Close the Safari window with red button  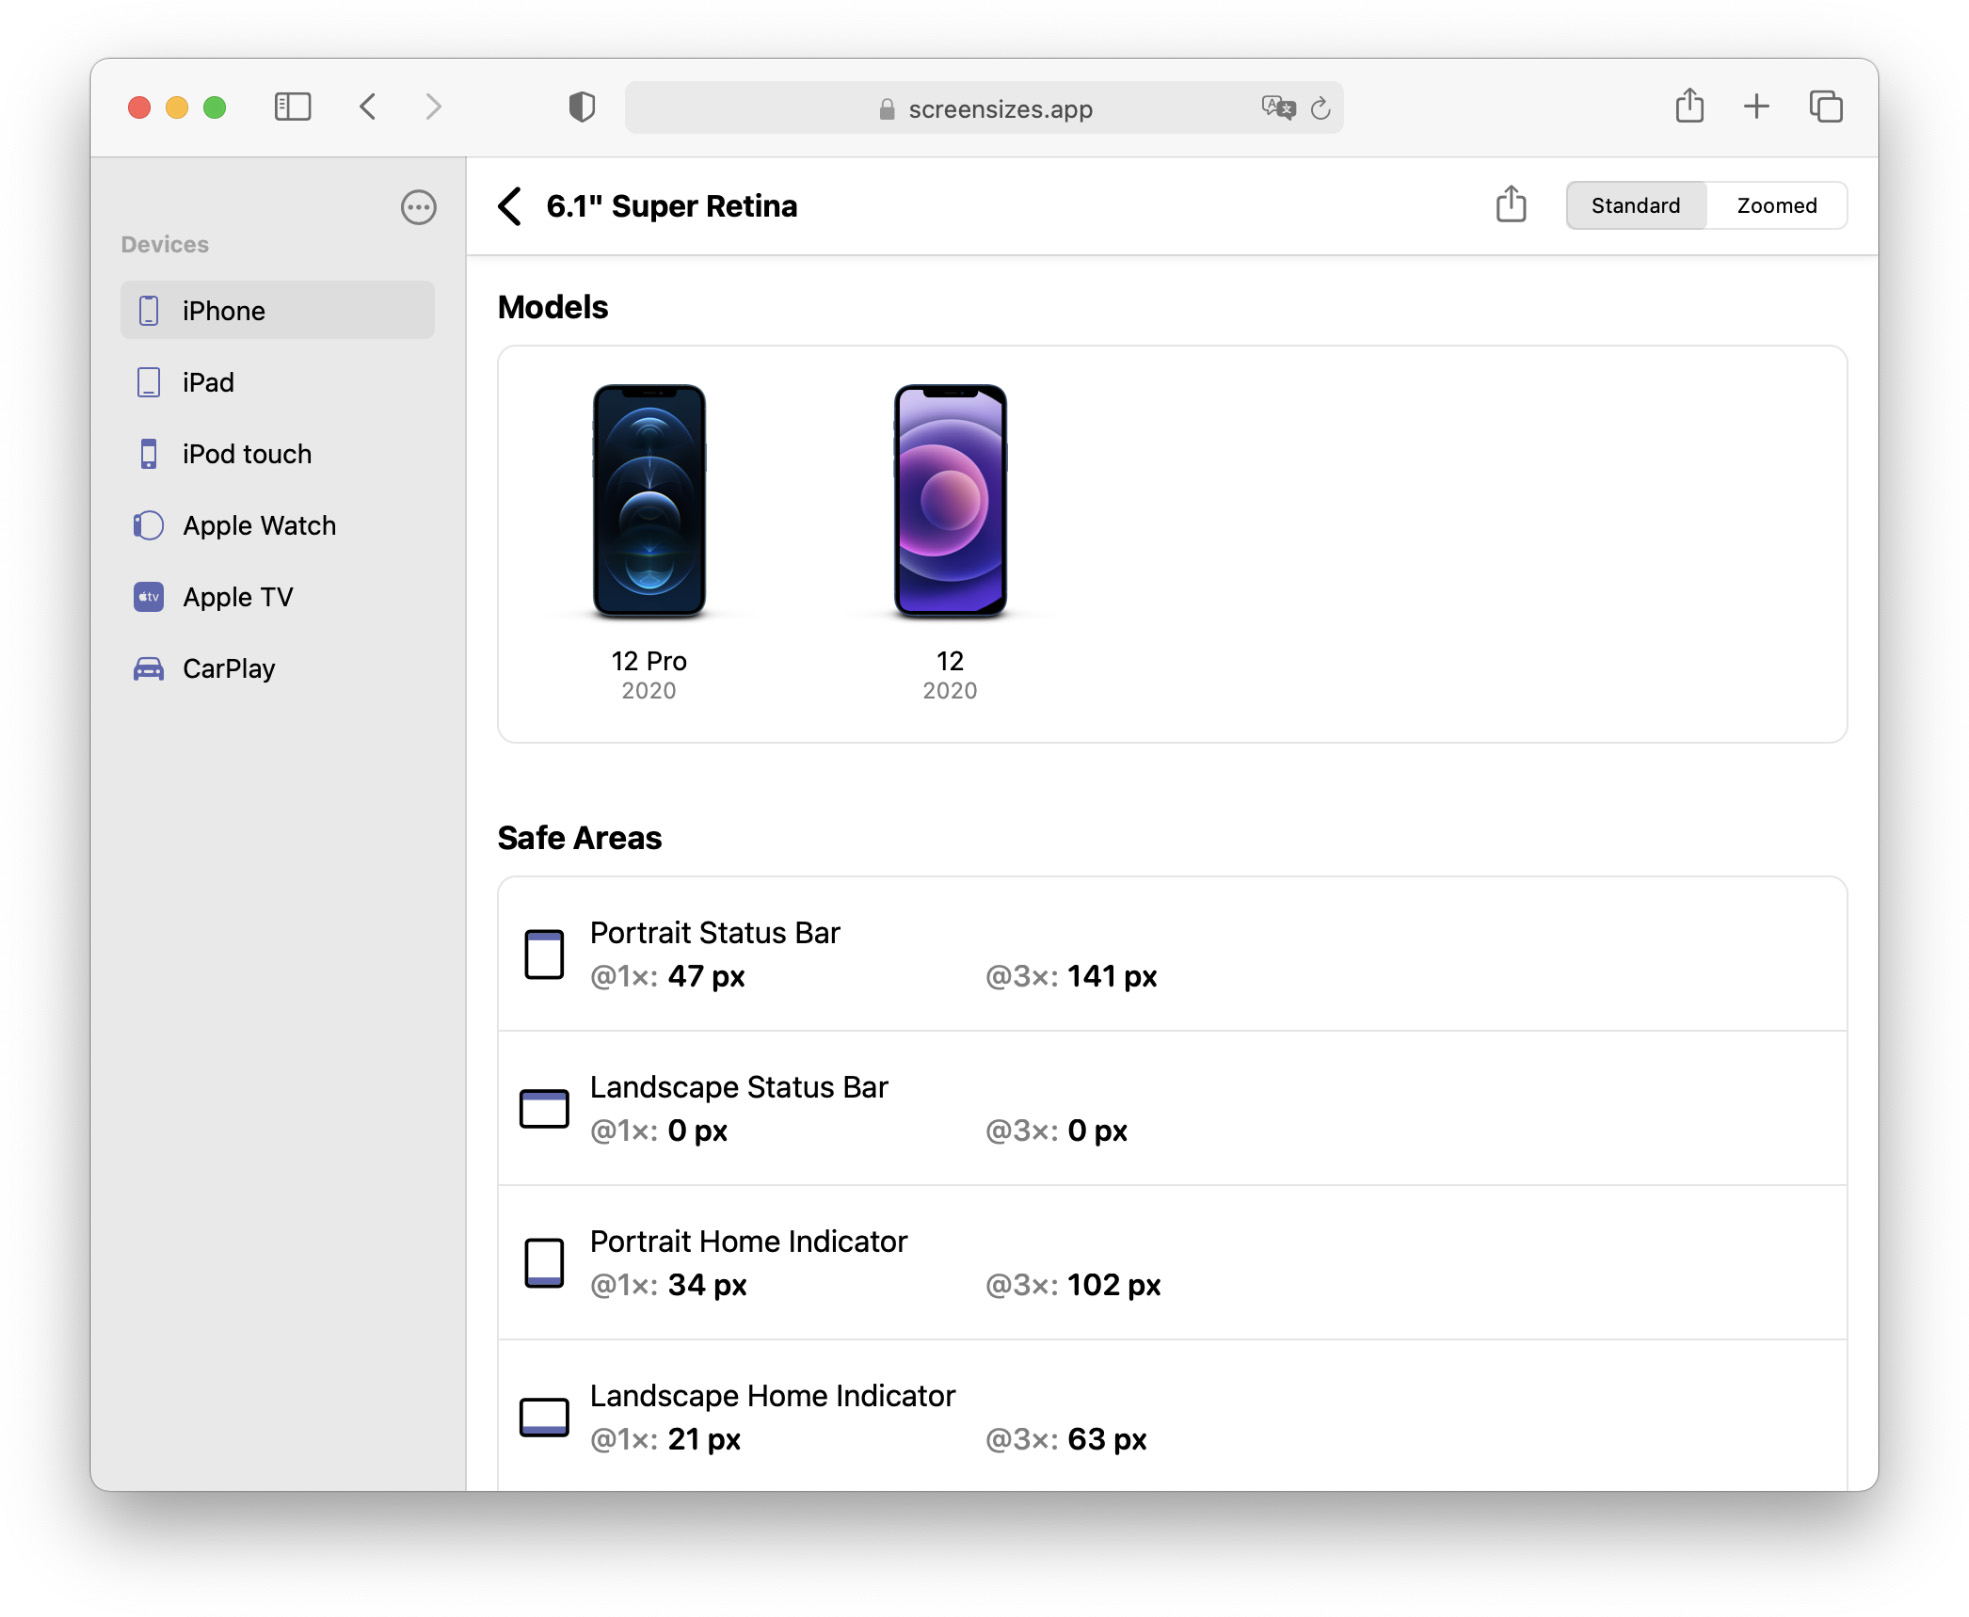click(x=140, y=107)
